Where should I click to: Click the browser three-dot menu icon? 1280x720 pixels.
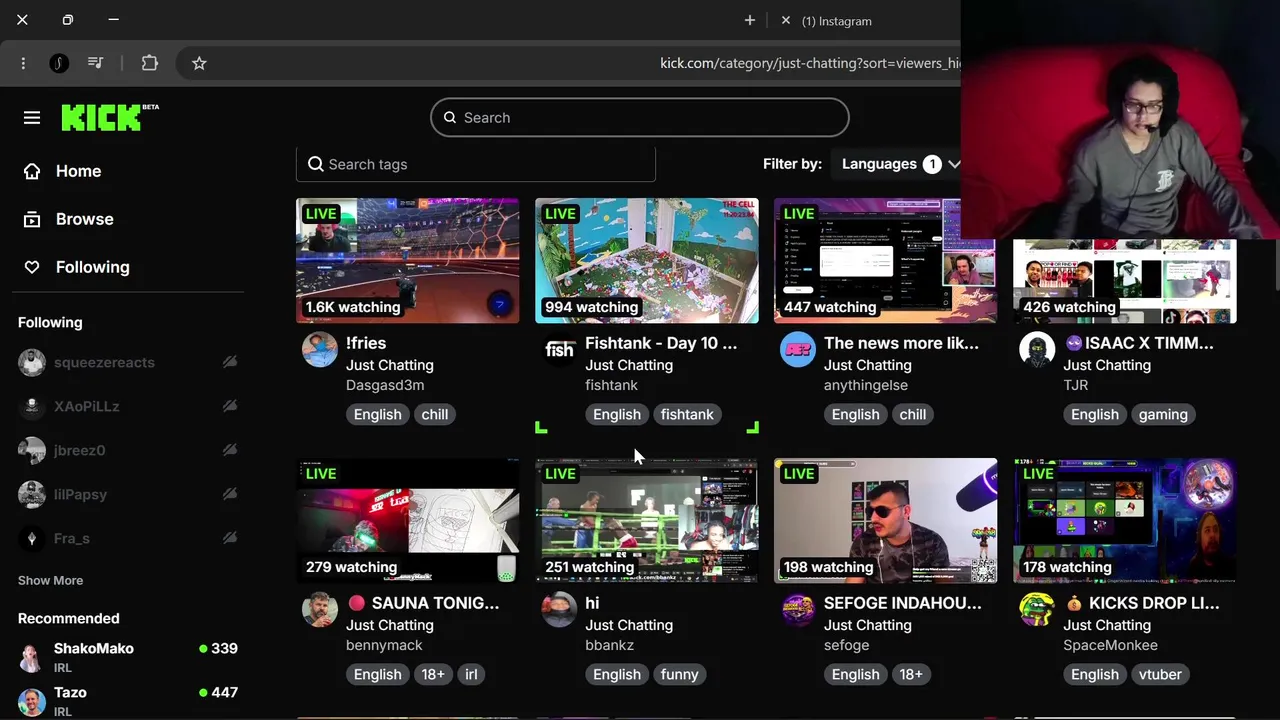[23, 63]
